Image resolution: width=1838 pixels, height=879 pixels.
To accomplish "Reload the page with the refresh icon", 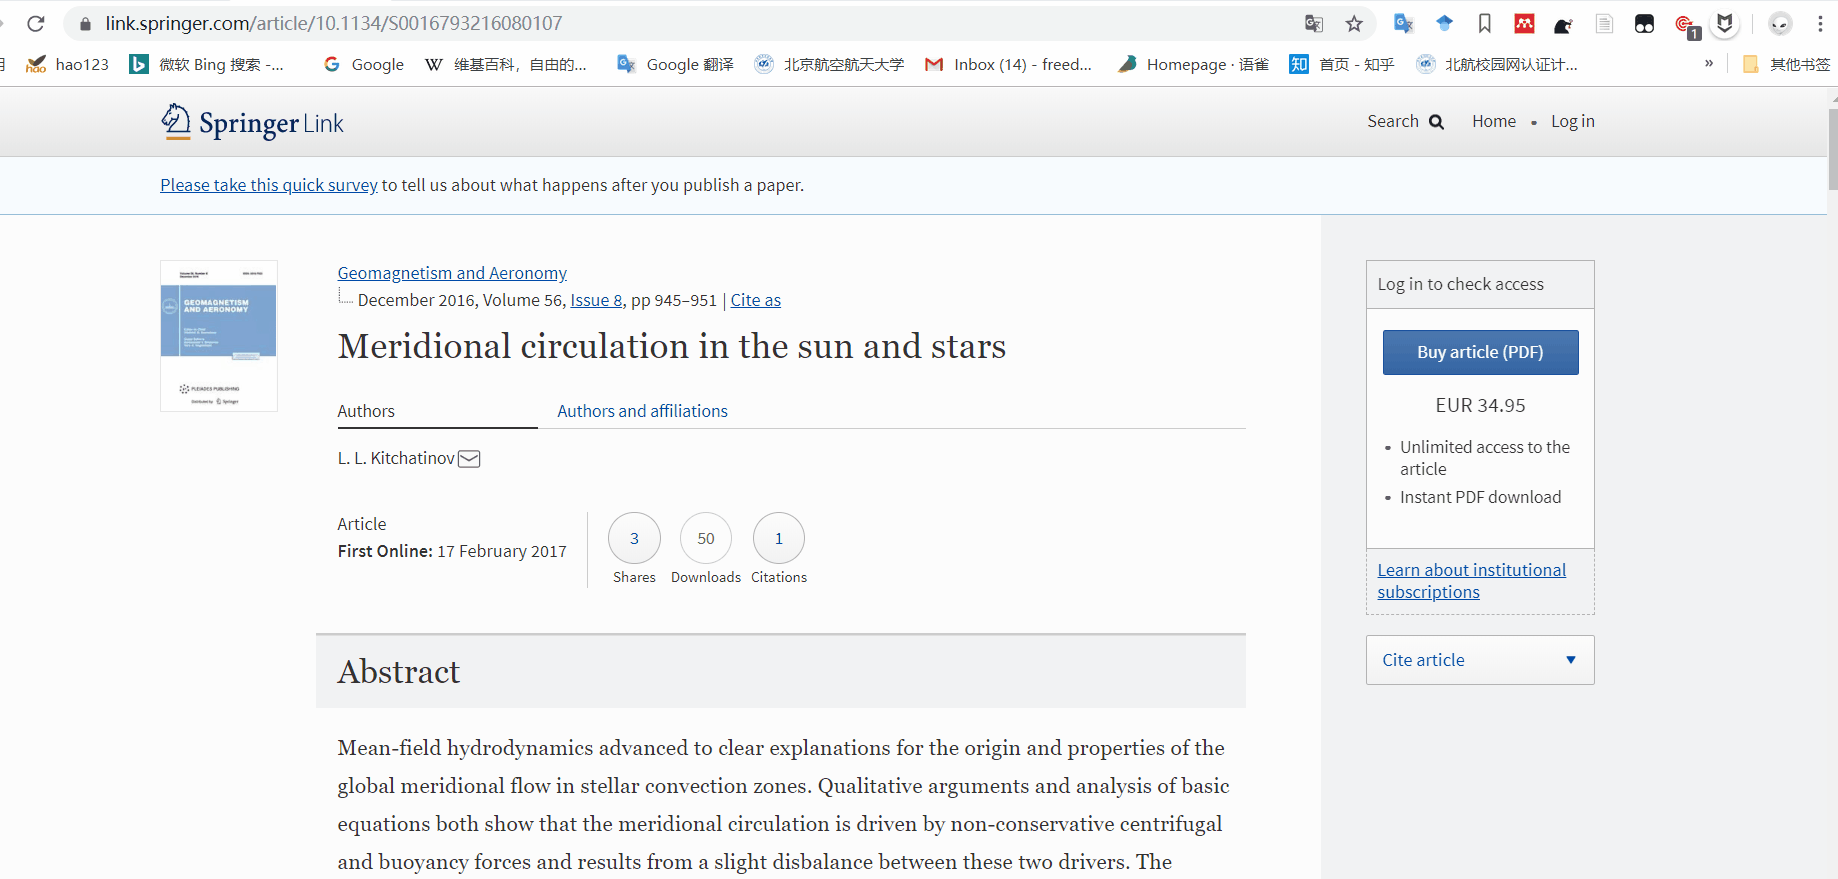I will point(36,23).
